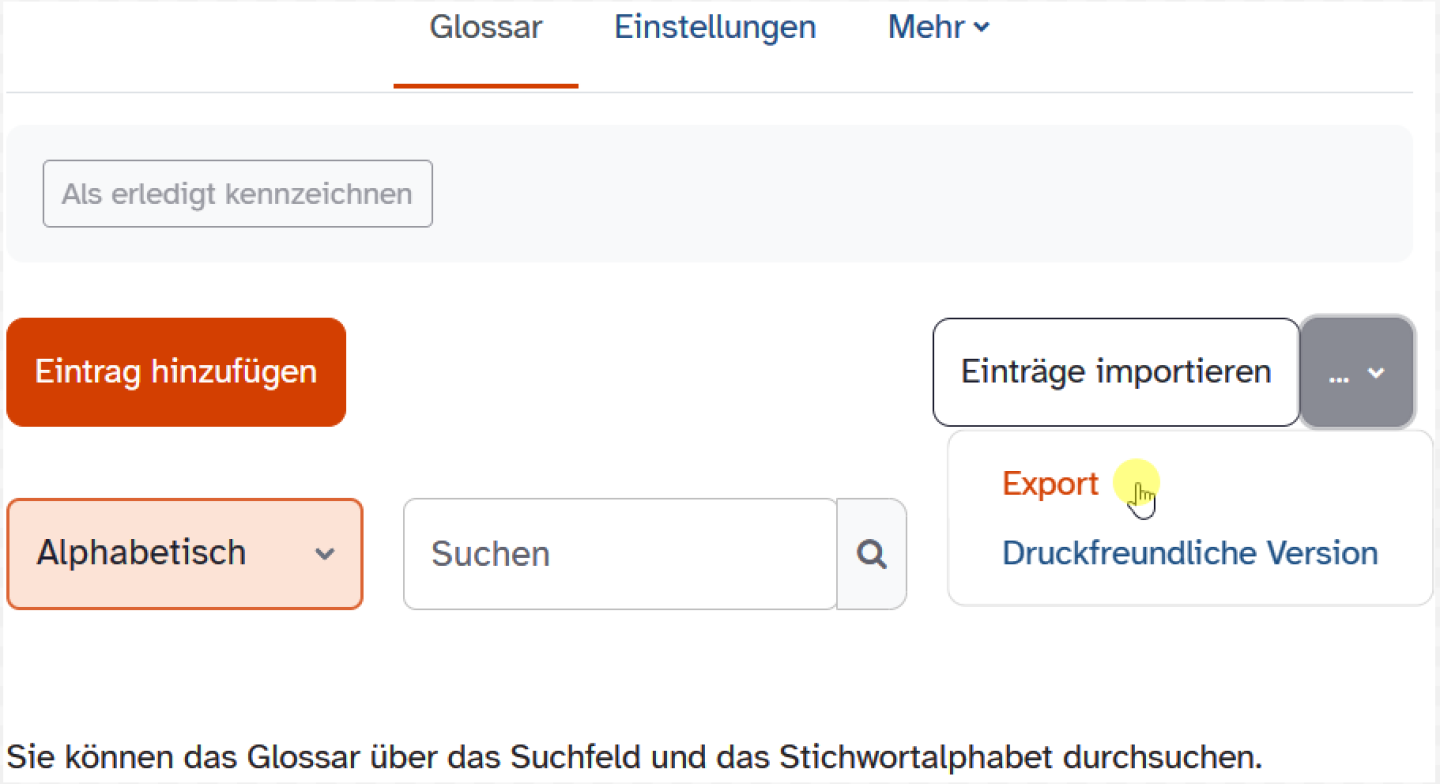Image resolution: width=1440 pixels, height=784 pixels.
Task: Click the Einträge importieren button
Action: (1116, 373)
